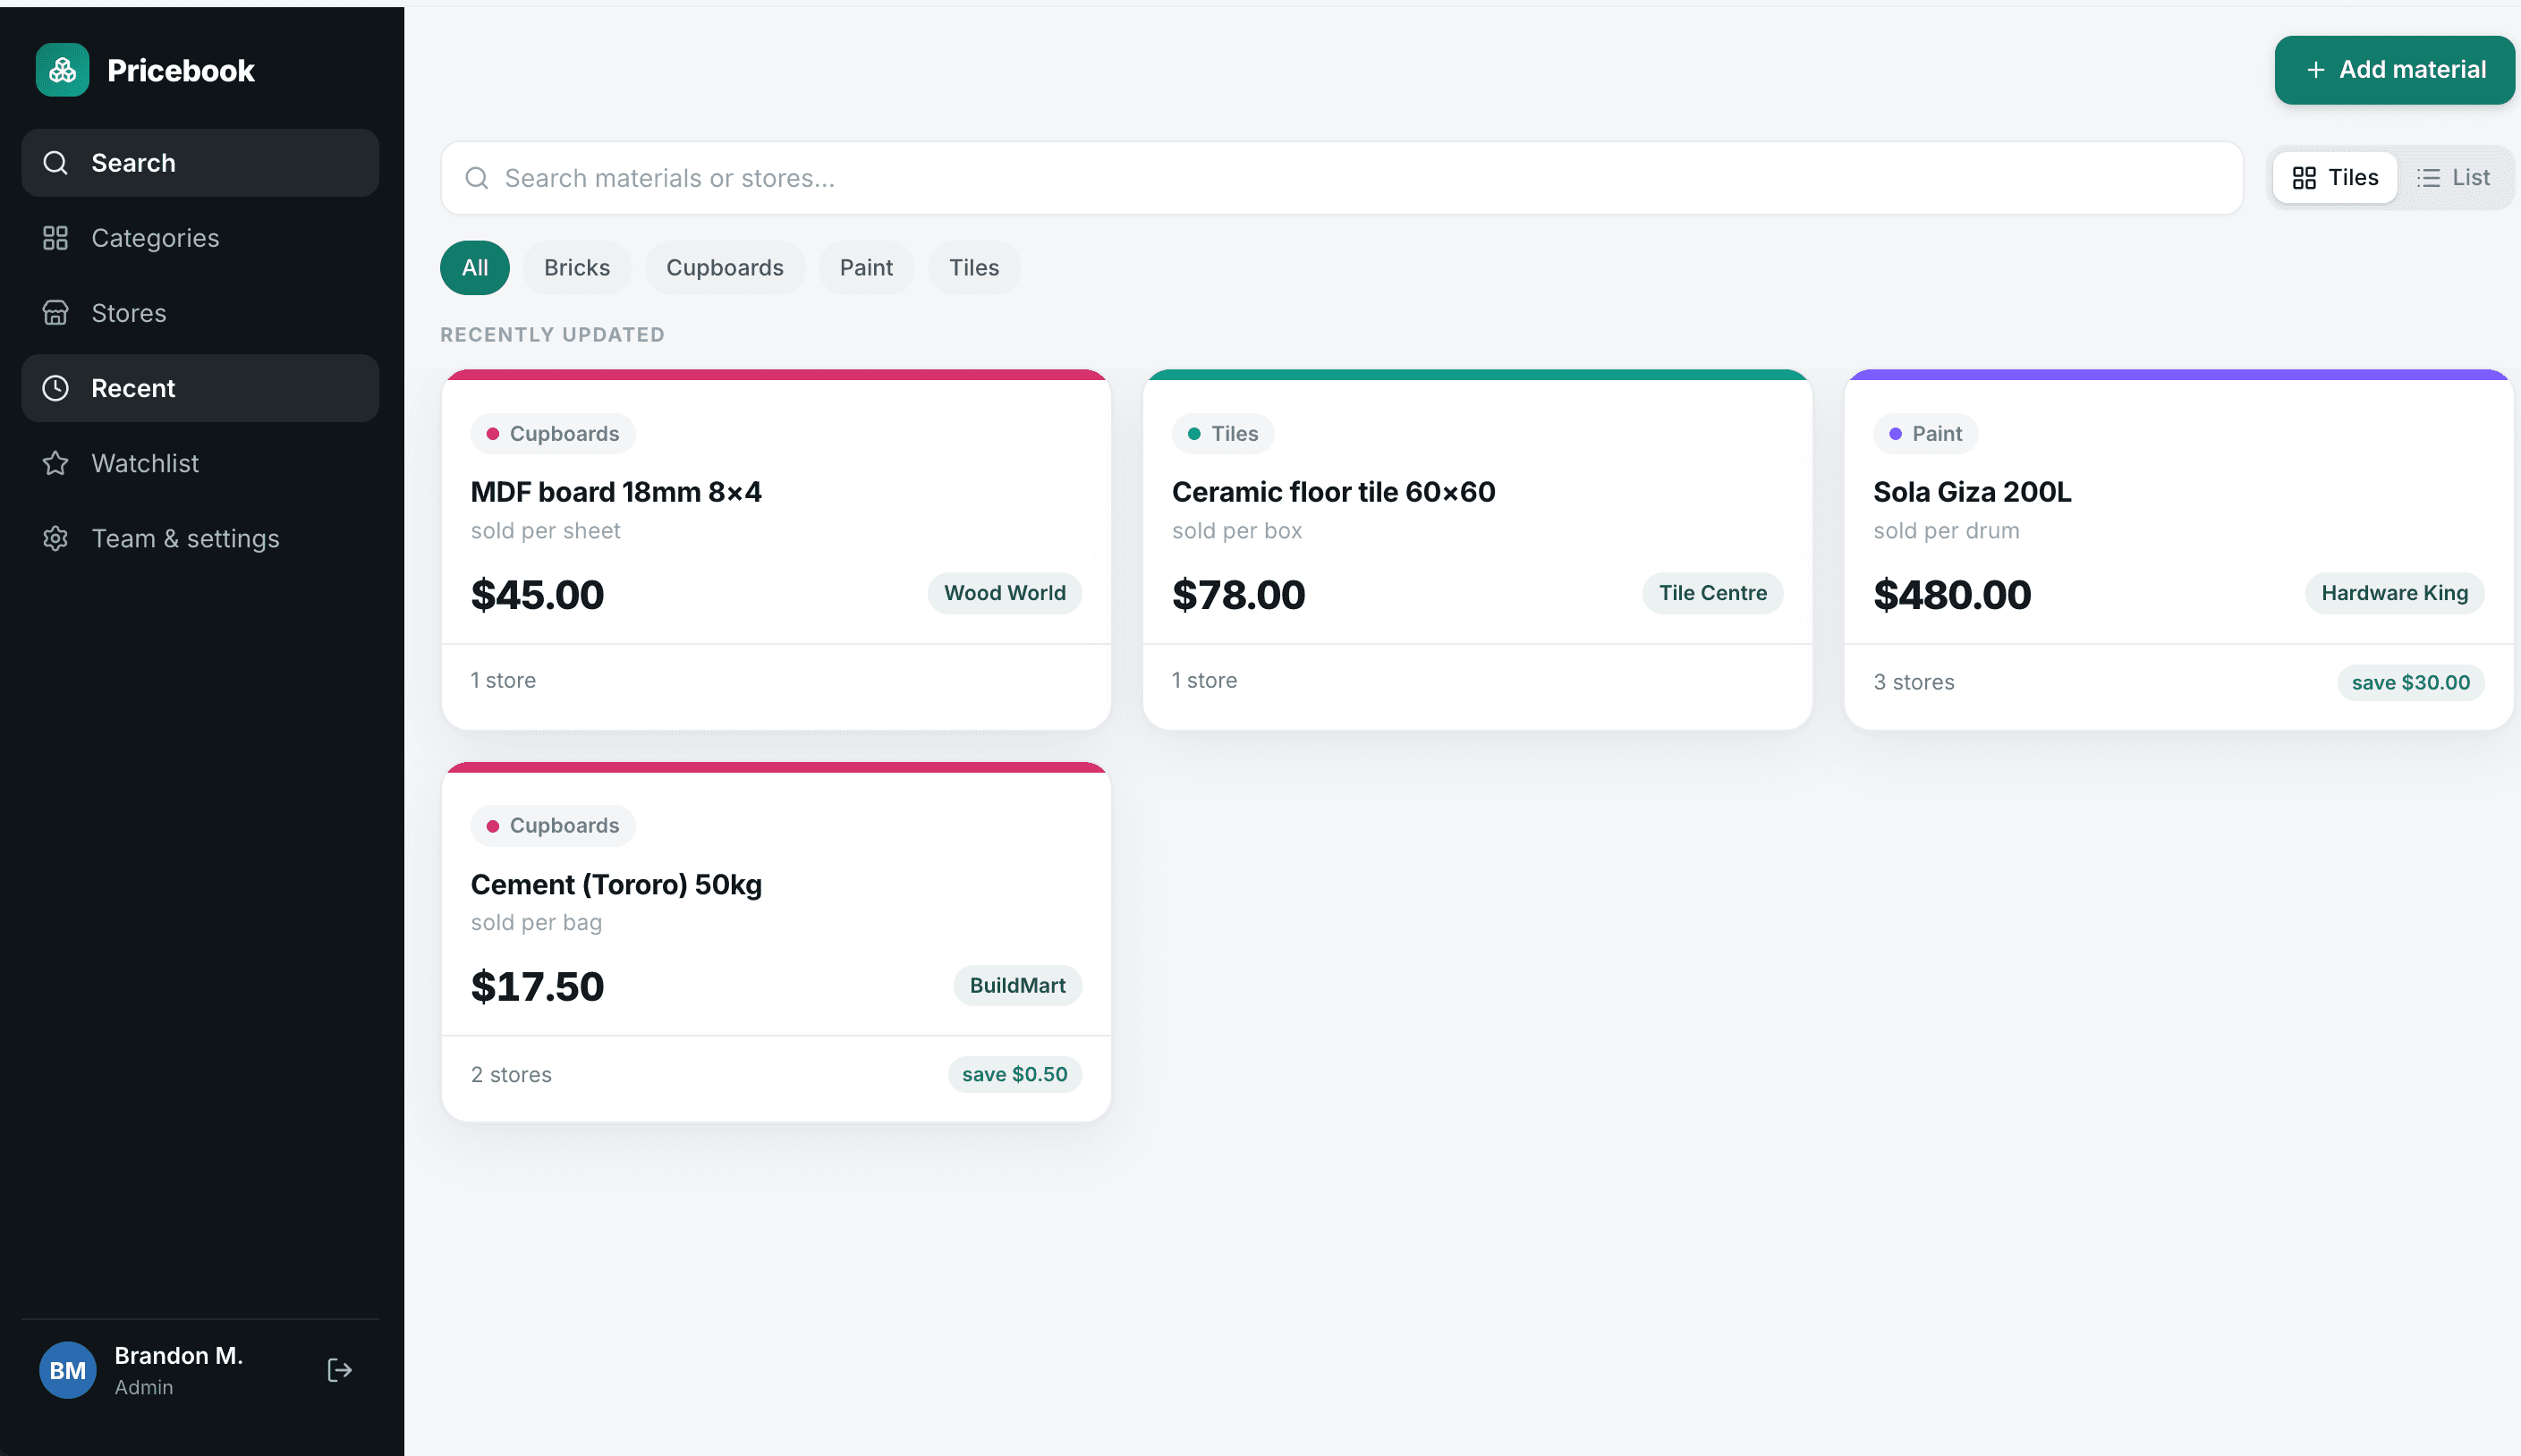Click Cupboards tag on MDF board card
Viewport: 2521px width, 1456px height.
(x=553, y=434)
